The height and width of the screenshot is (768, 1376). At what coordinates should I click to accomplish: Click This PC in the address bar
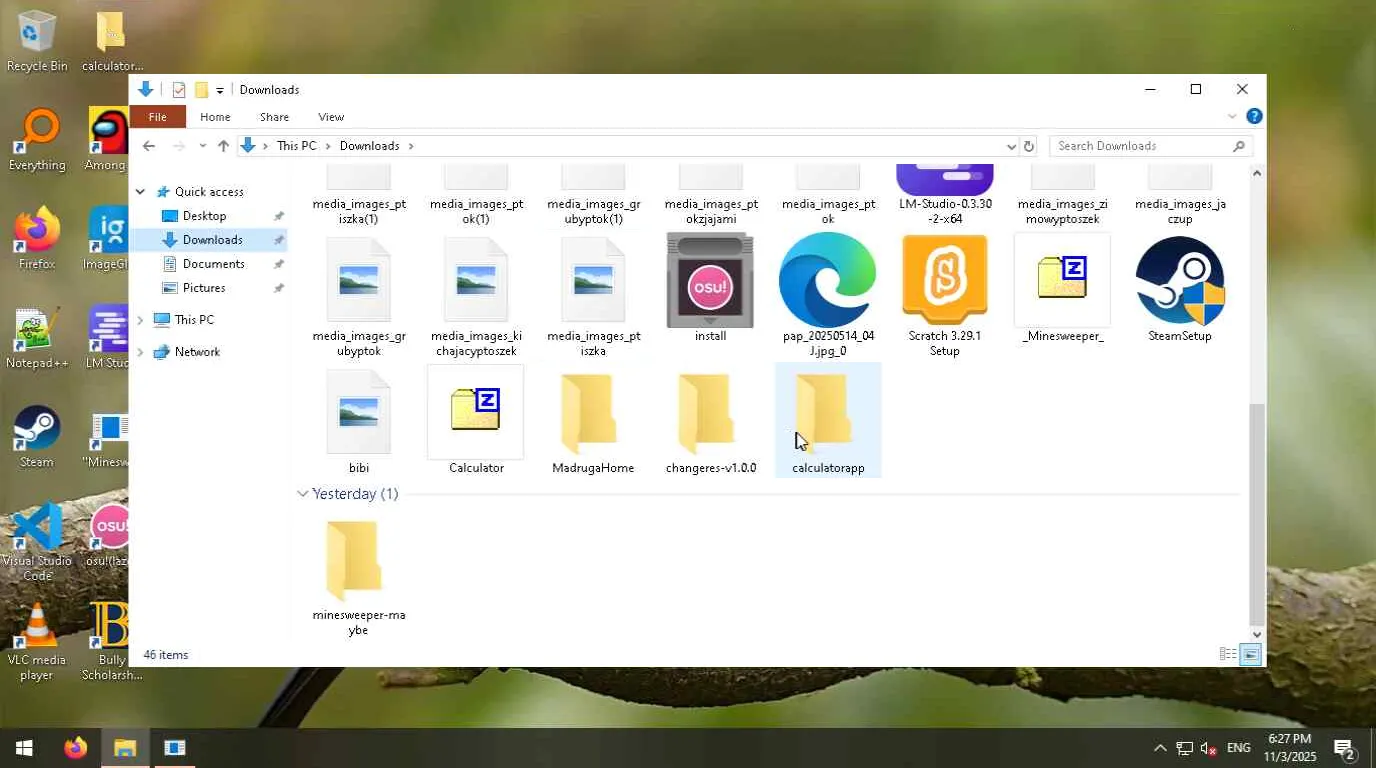[296, 146]
